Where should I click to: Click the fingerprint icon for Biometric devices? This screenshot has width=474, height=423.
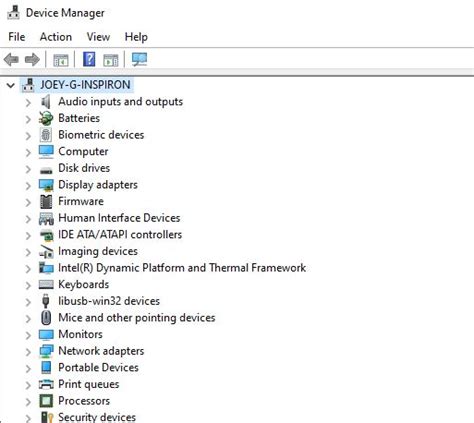click(x=46, y=135)
